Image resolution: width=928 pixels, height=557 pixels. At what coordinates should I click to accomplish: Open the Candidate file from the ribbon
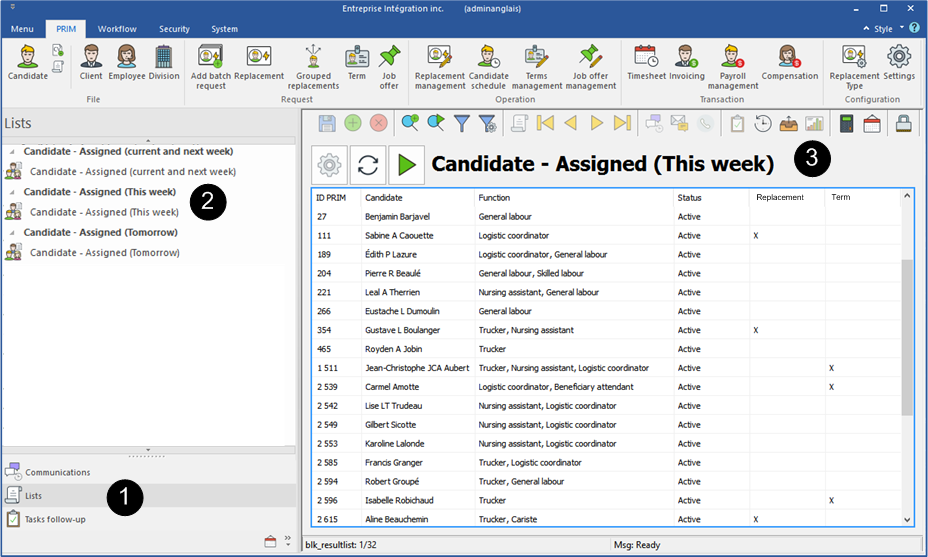click(28, 62)
